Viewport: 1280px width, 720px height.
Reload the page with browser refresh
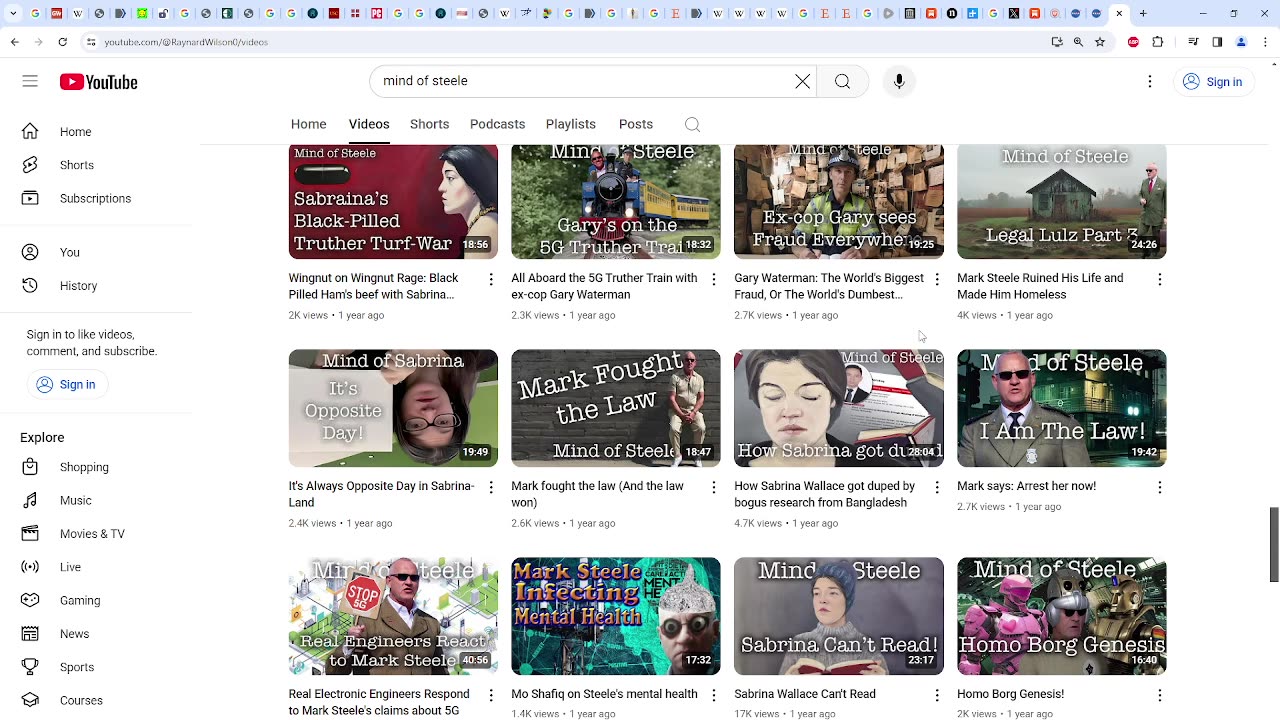coord(63,42)
